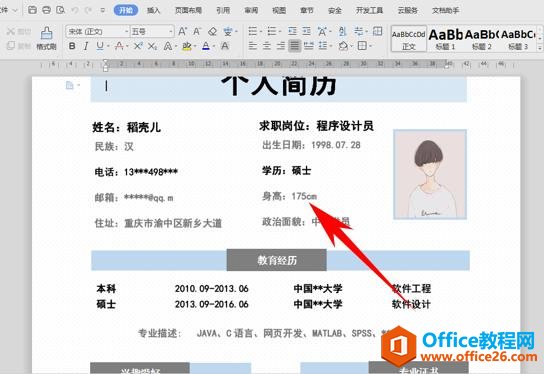Toggle superscript X² formatting

138,46
